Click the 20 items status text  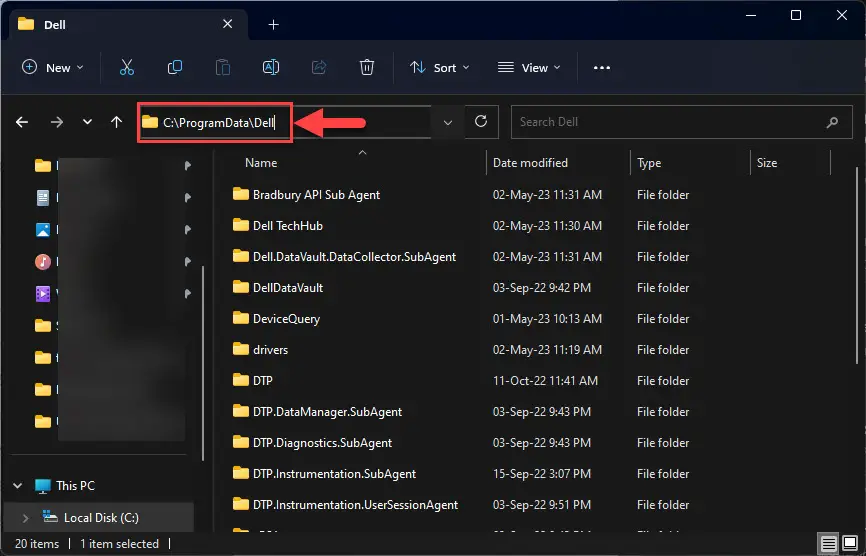36,544
